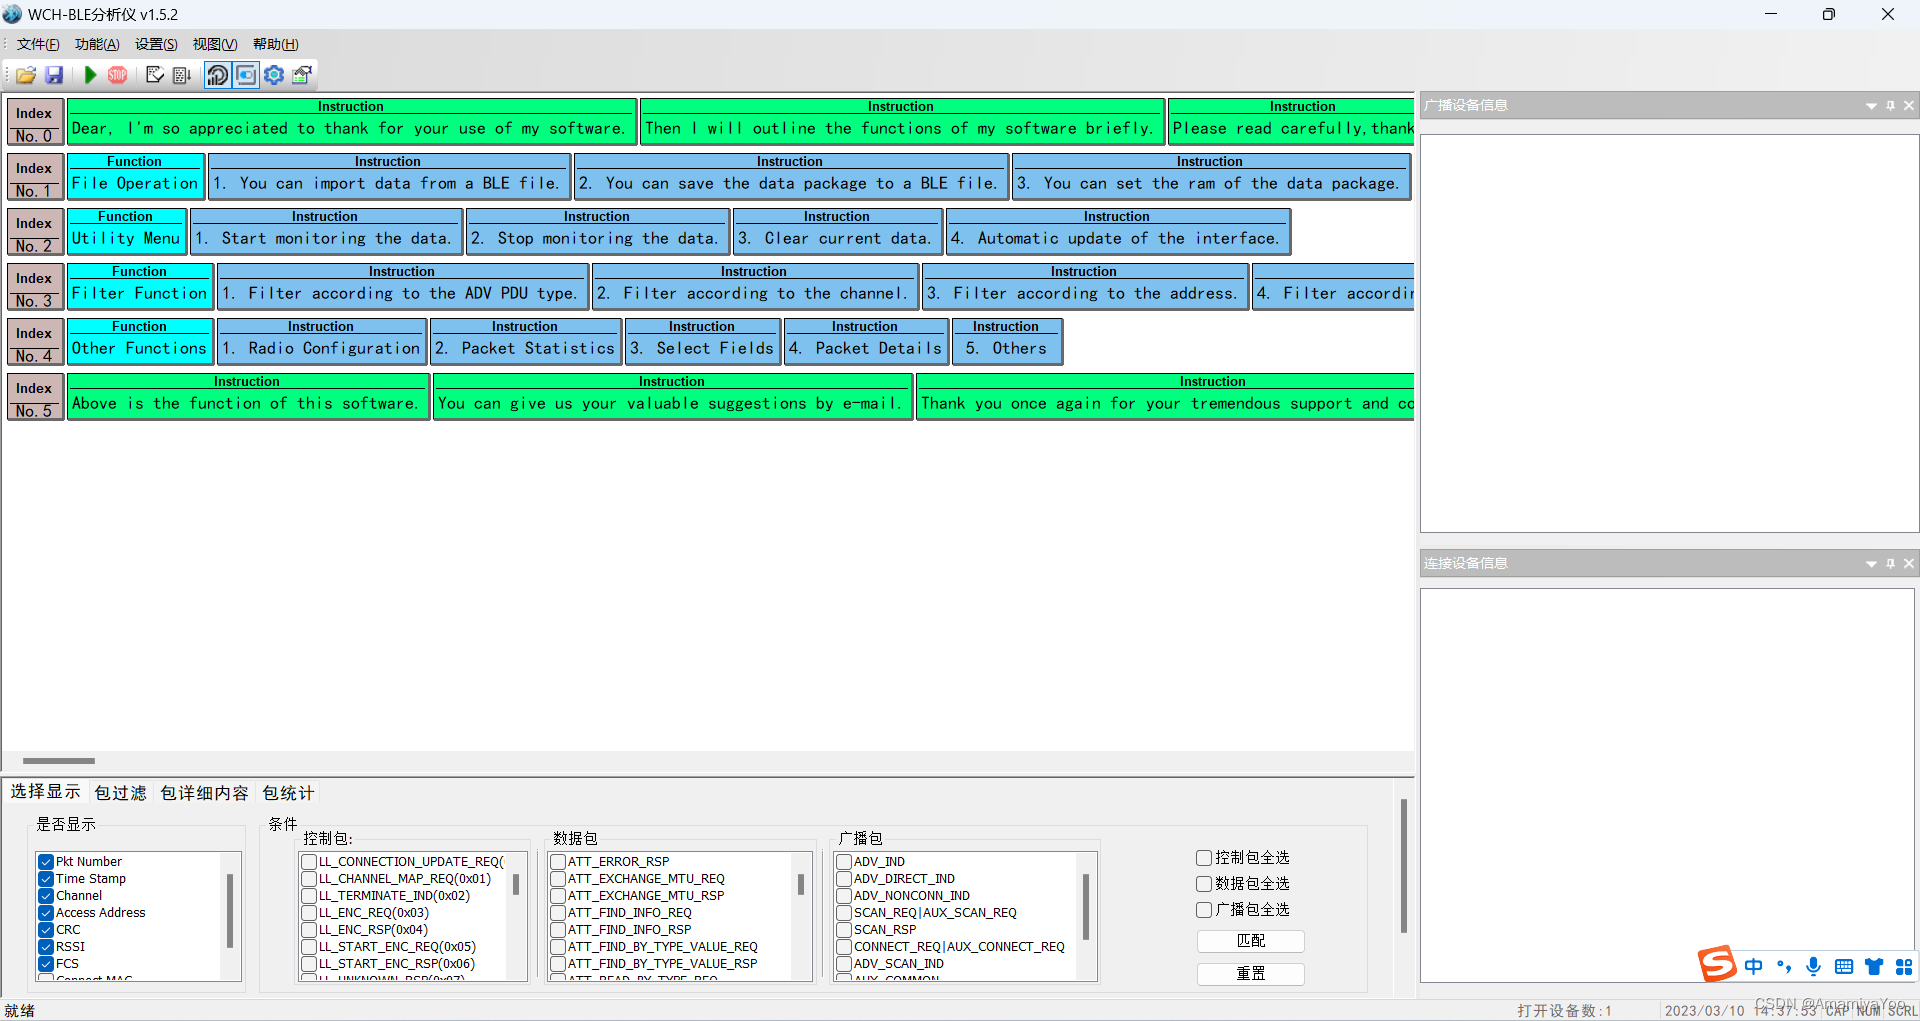Open the Sogou soft keyboard icon

[1844, 967]
